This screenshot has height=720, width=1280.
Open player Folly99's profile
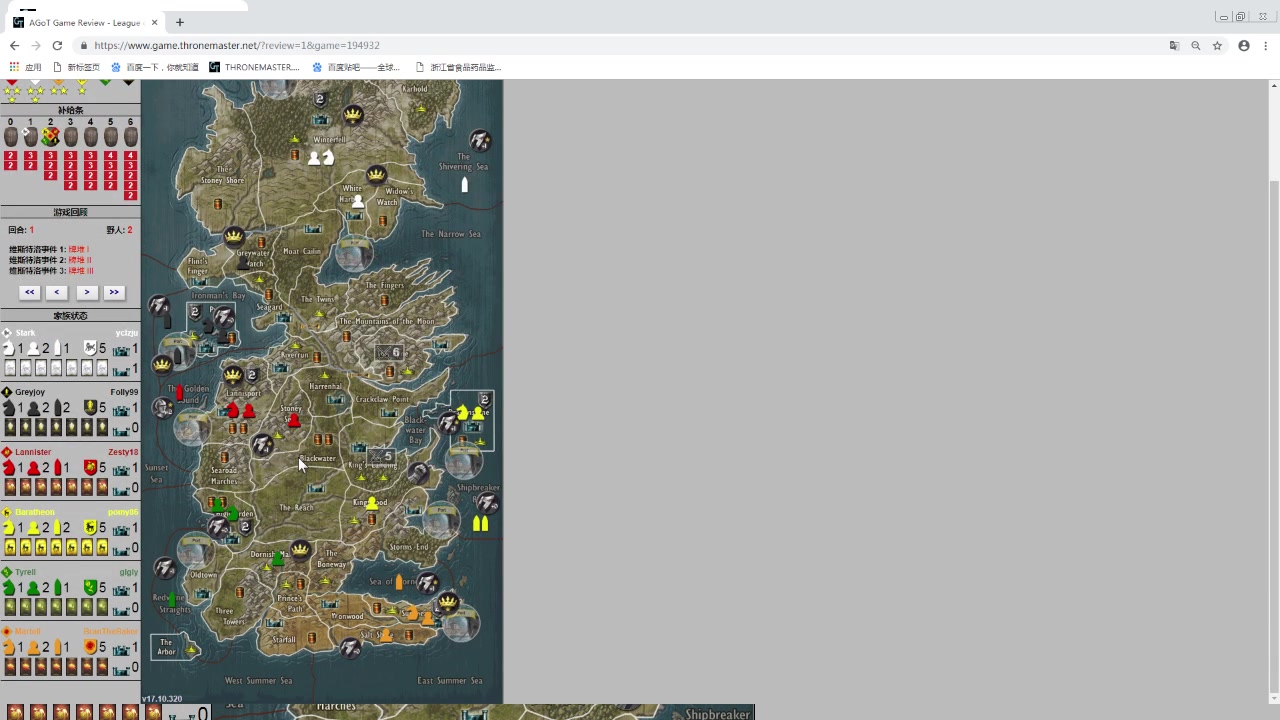tap(124, 392)
